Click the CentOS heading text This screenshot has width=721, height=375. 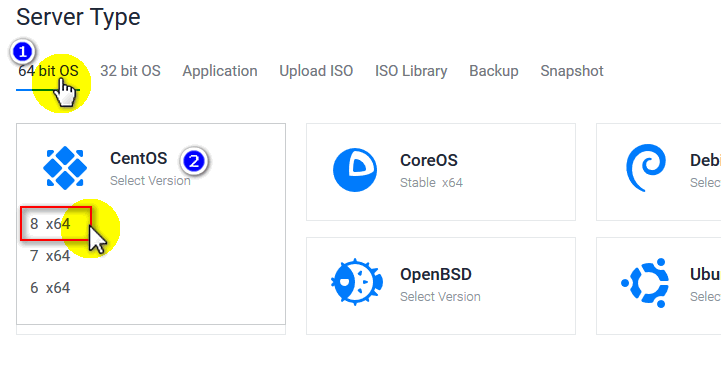[x=138, y=159]
